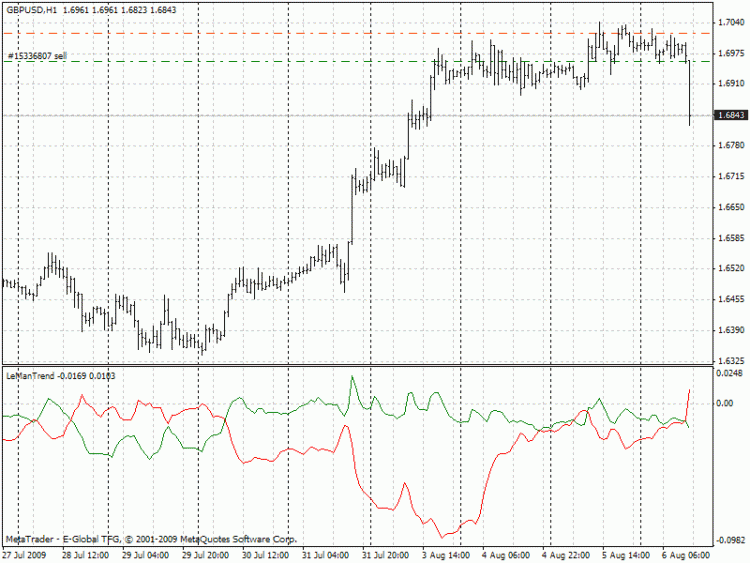The width and height of the screenshot is (750, 563).
Task: Click the orange dash-dot horizontal level line
Action: point(300,33)
